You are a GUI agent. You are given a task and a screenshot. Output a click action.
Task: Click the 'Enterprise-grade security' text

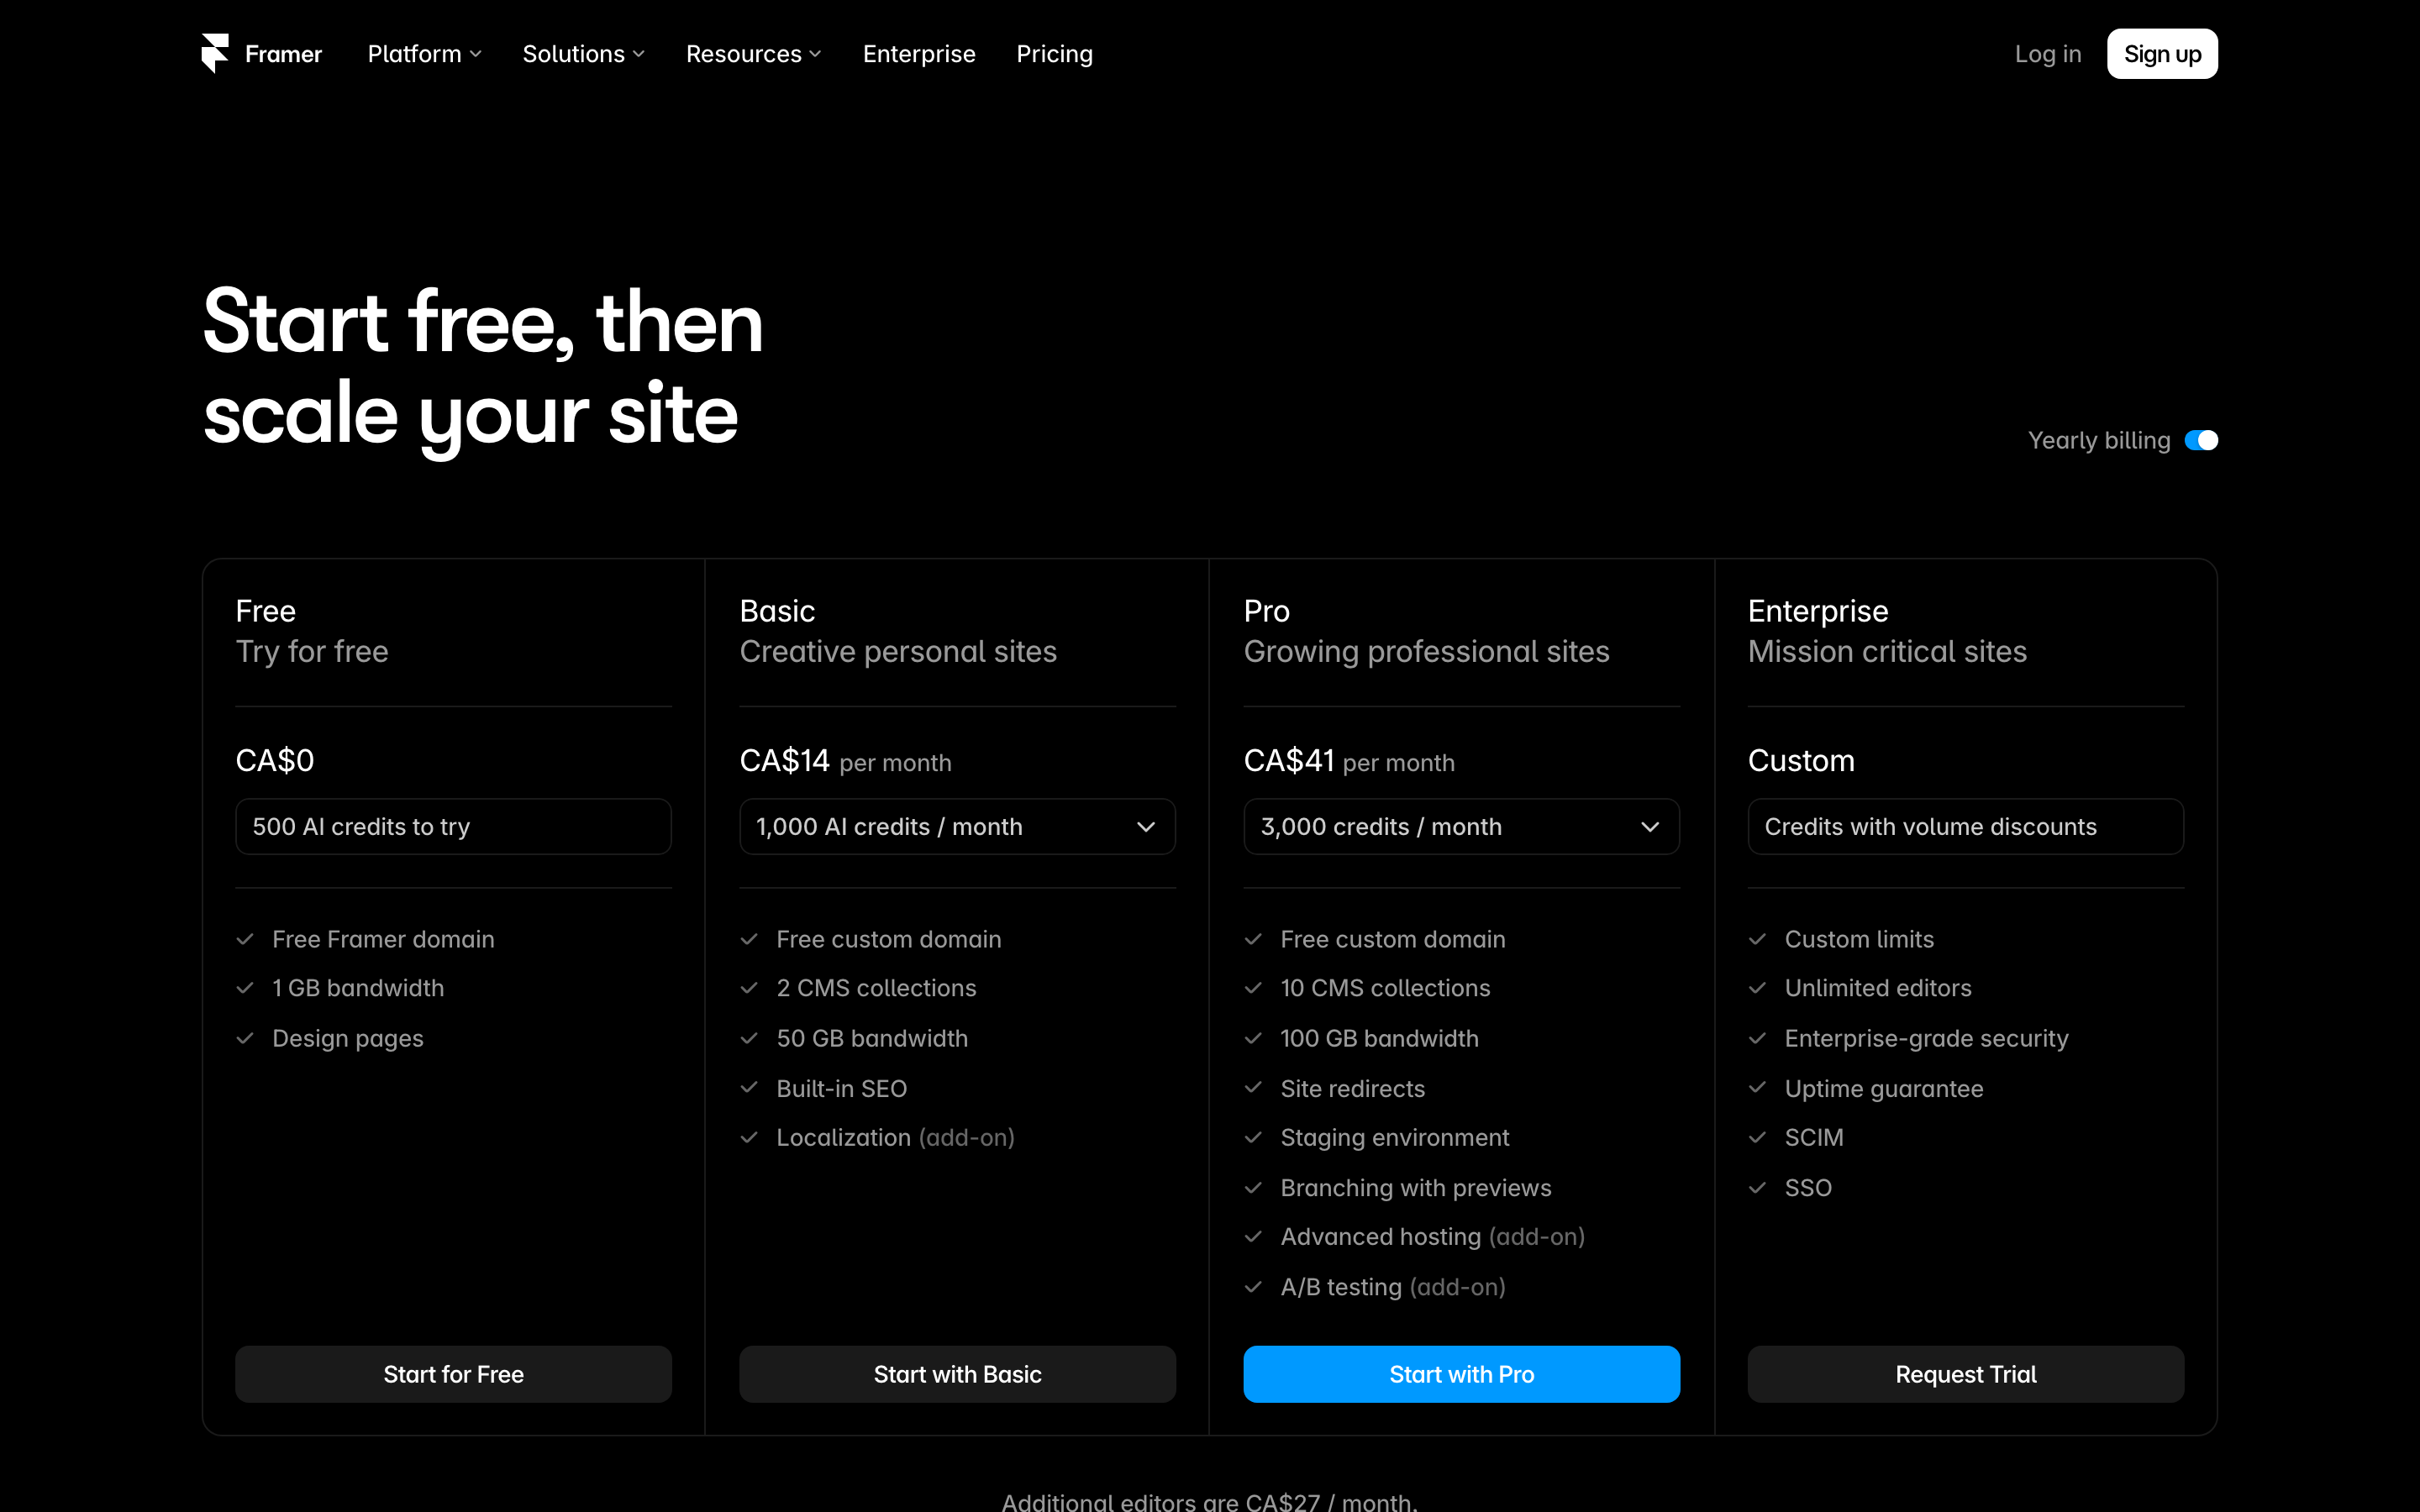(1926, 1038)
